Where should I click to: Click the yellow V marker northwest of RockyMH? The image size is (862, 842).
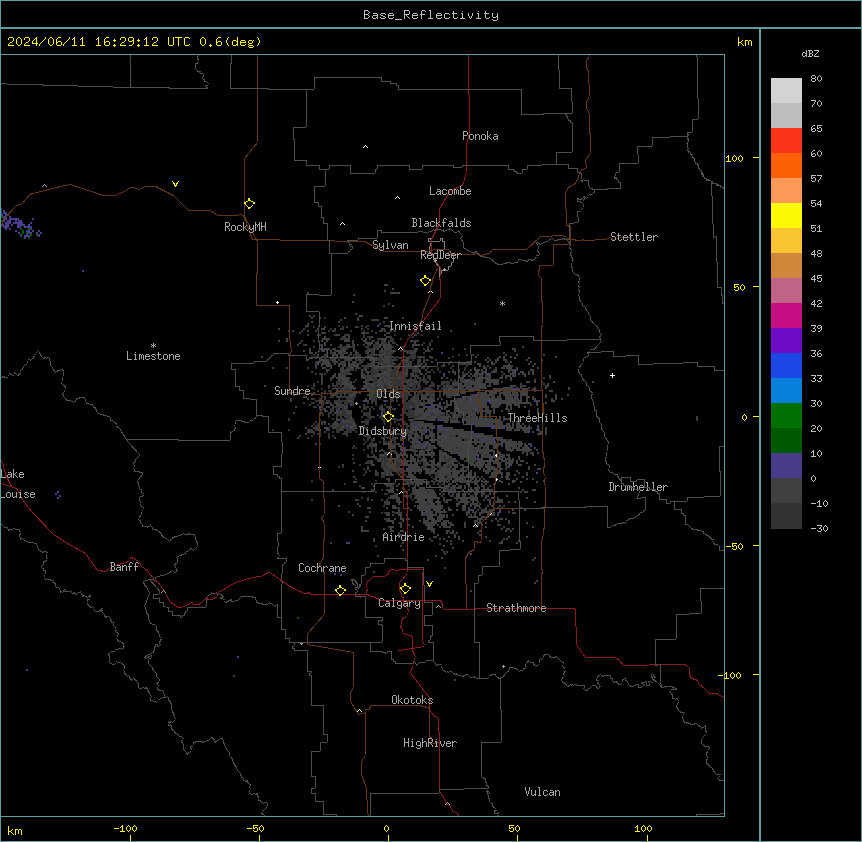[x=175, y=184]
